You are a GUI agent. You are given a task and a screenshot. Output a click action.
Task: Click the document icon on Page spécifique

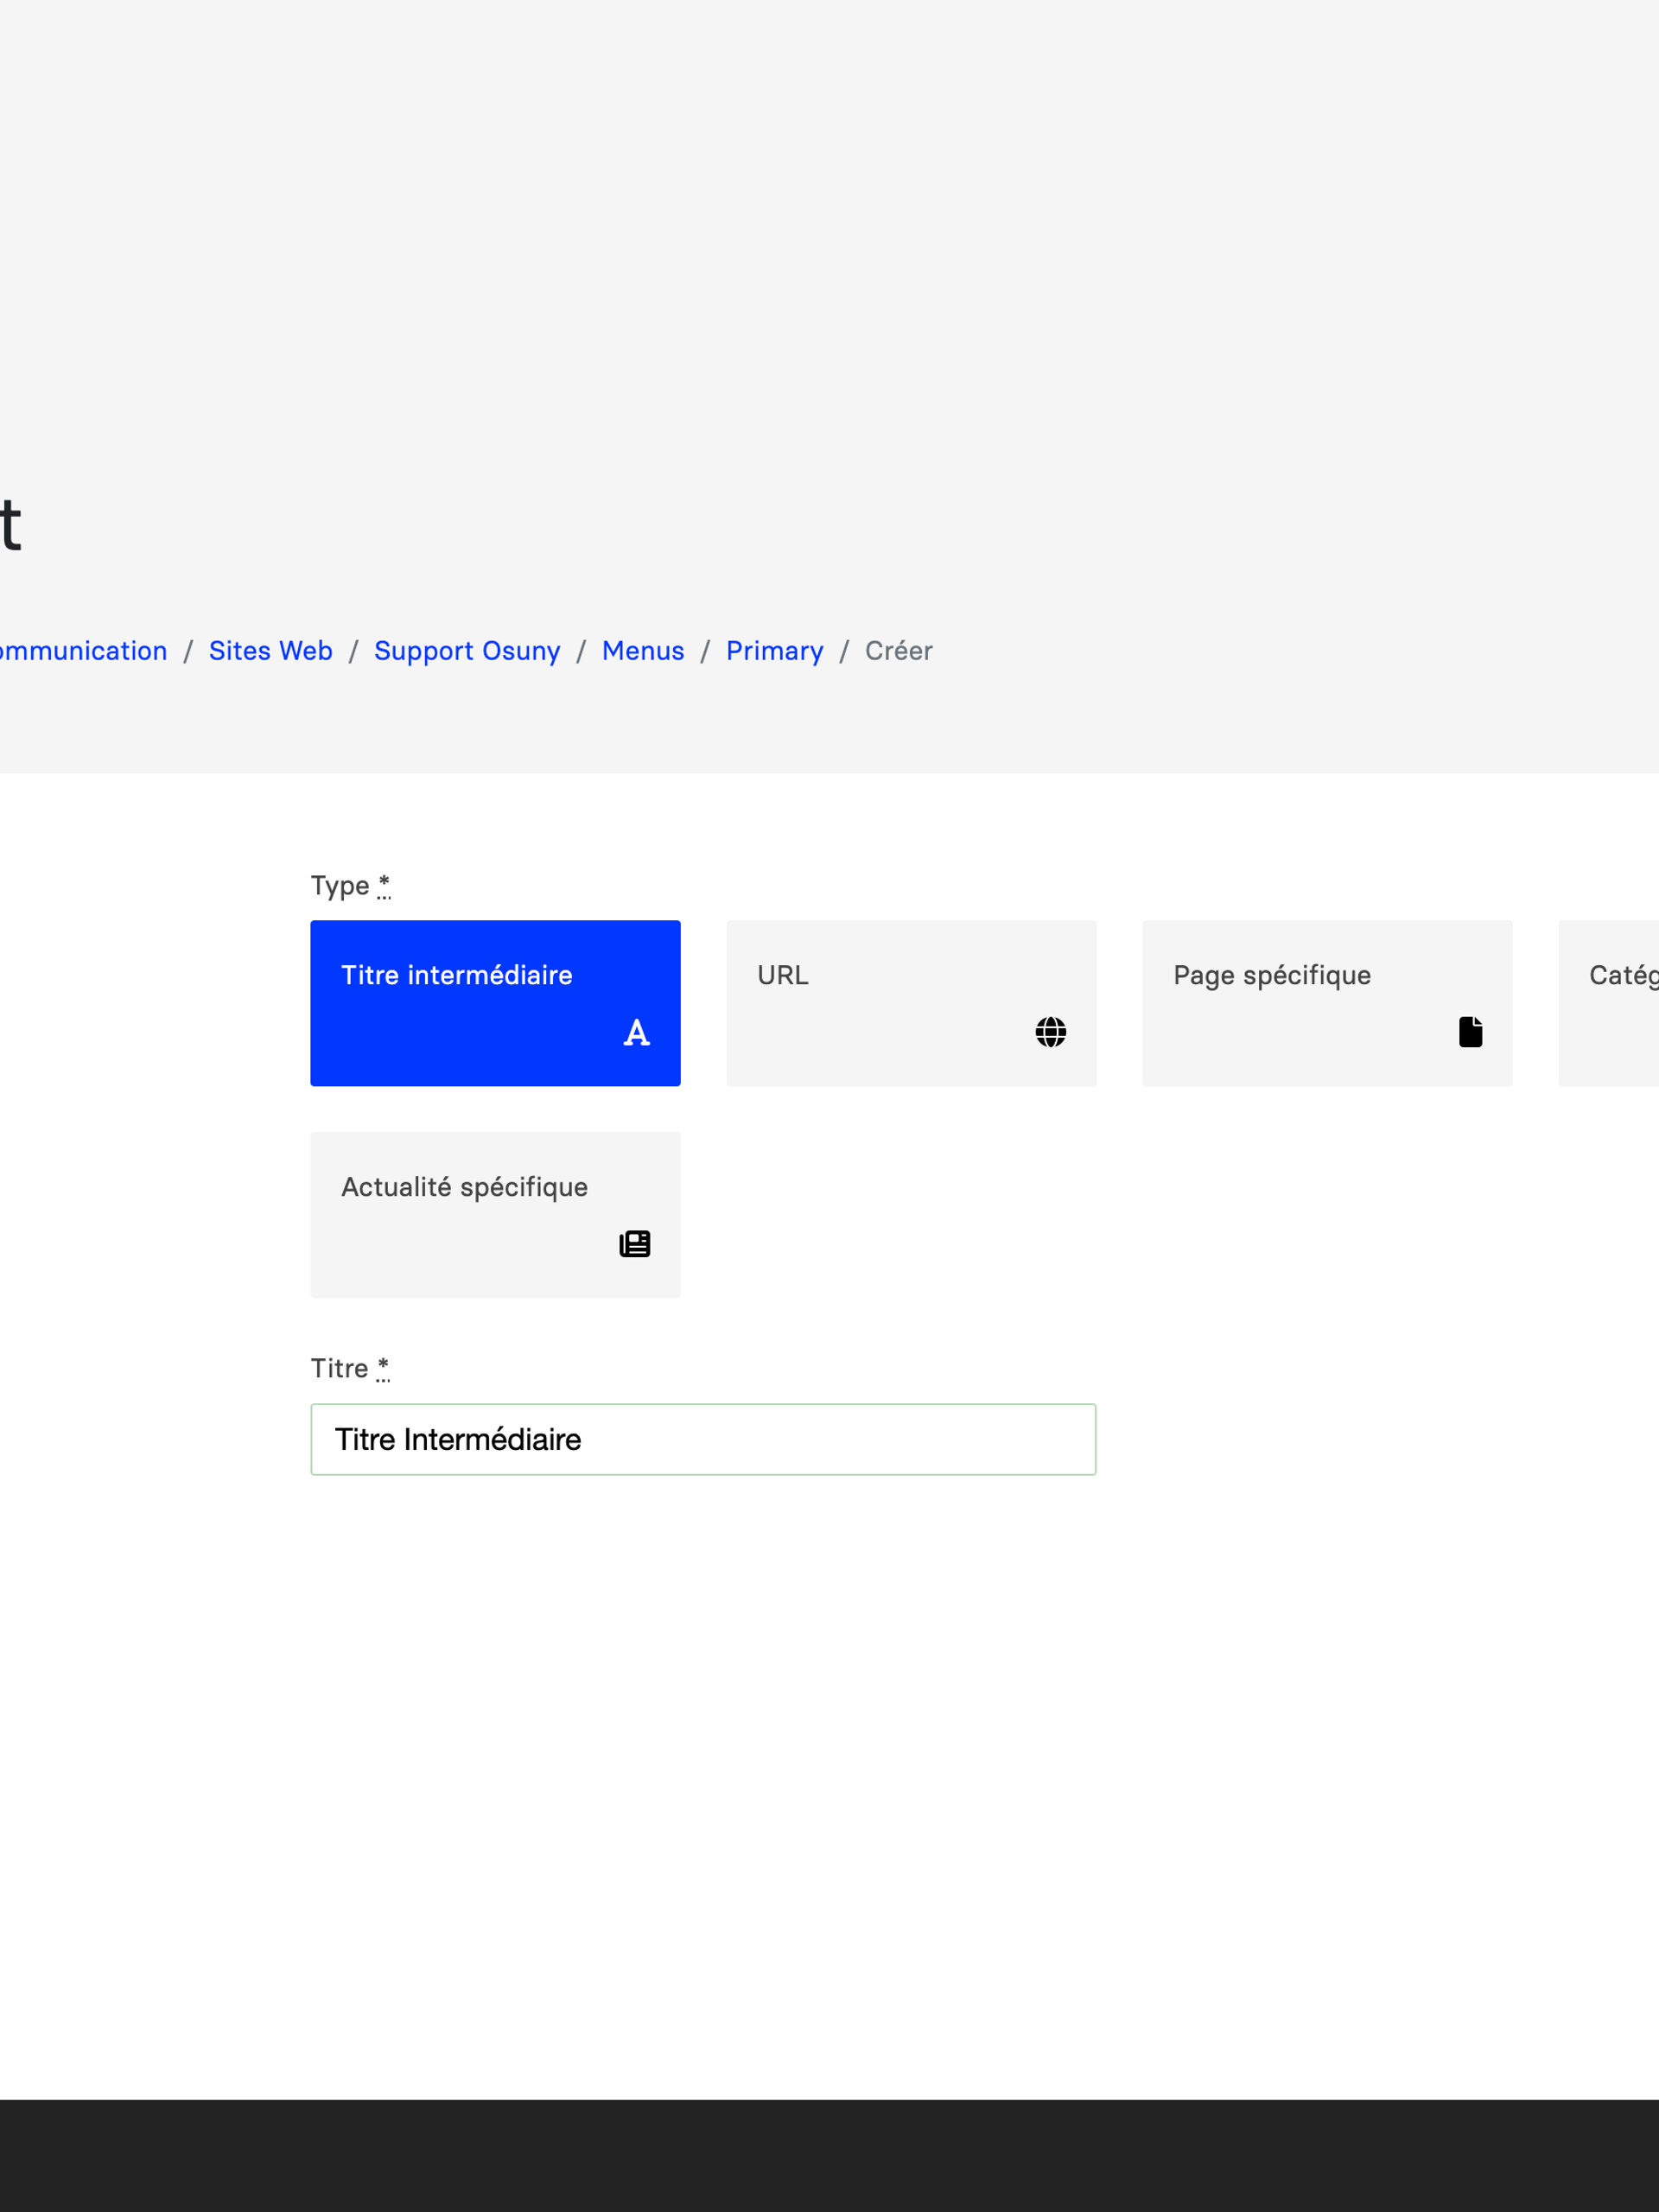pos(1470,1032)
